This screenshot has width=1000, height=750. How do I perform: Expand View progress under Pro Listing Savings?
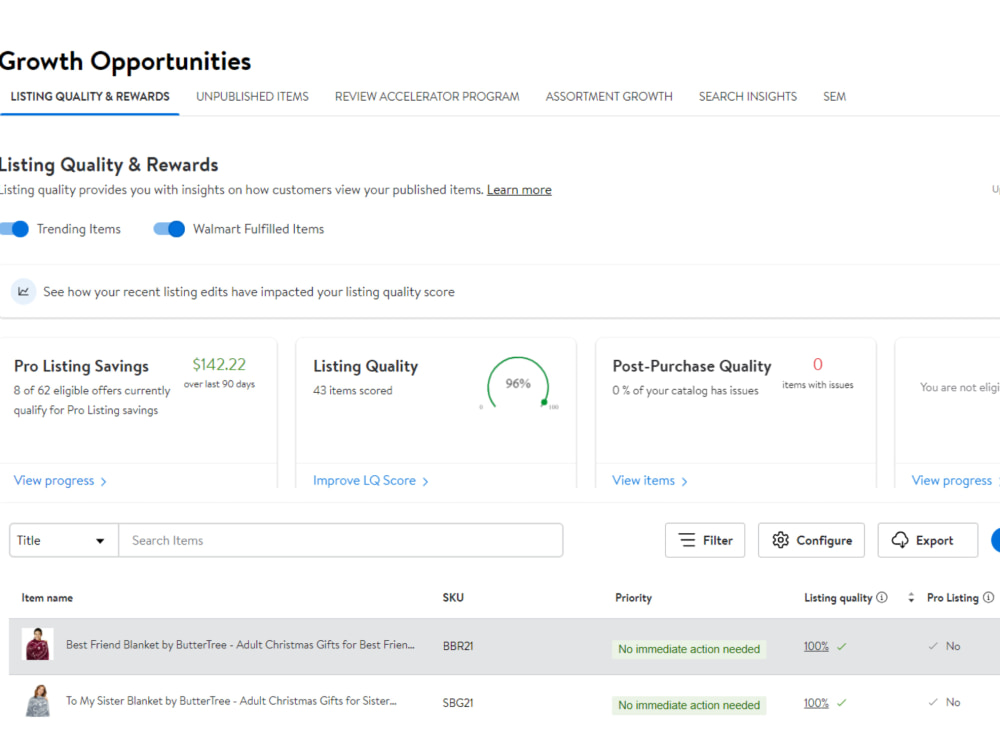[x=60, y=481]
